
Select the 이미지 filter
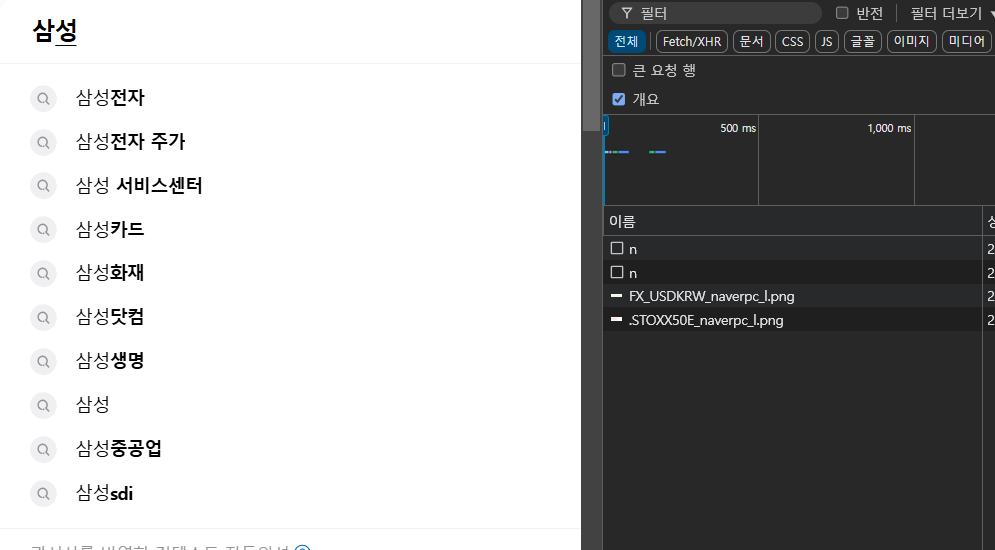(x=911, y=41)
